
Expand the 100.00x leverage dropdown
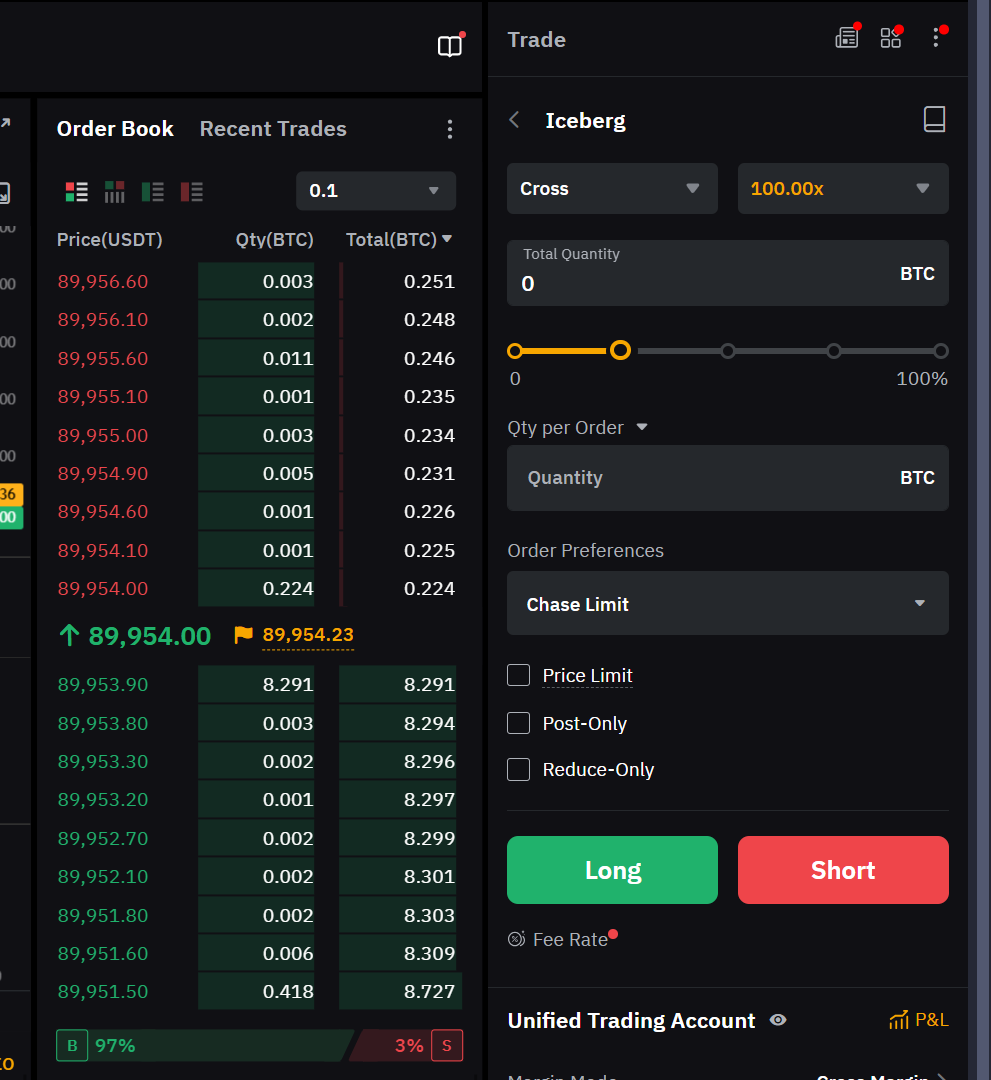click(x=842, y=189)
